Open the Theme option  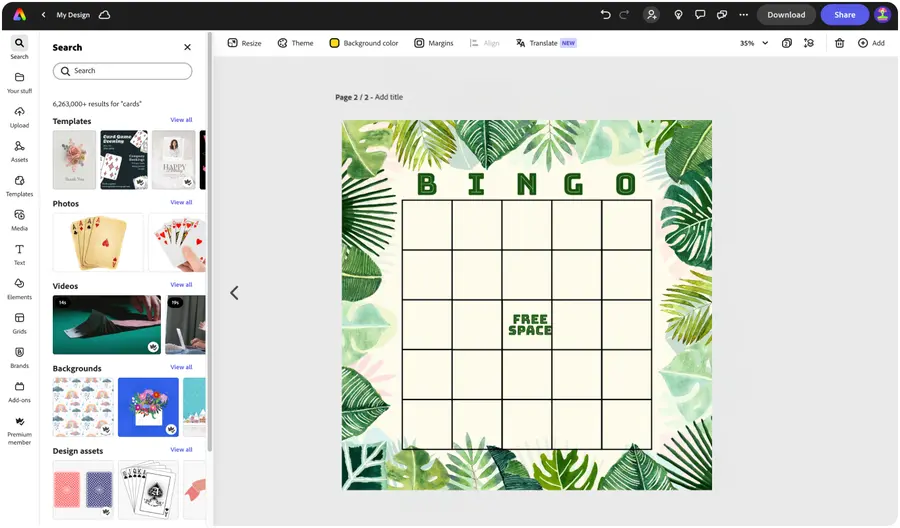click(x=296, y=43)
